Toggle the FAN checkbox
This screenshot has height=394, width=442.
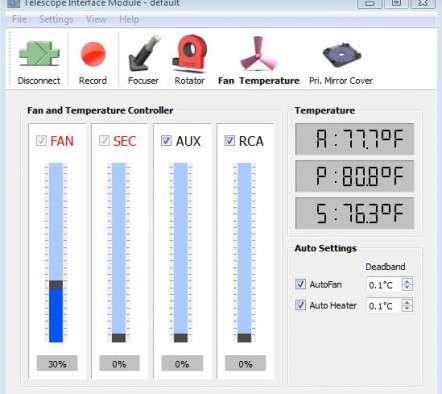41,141
